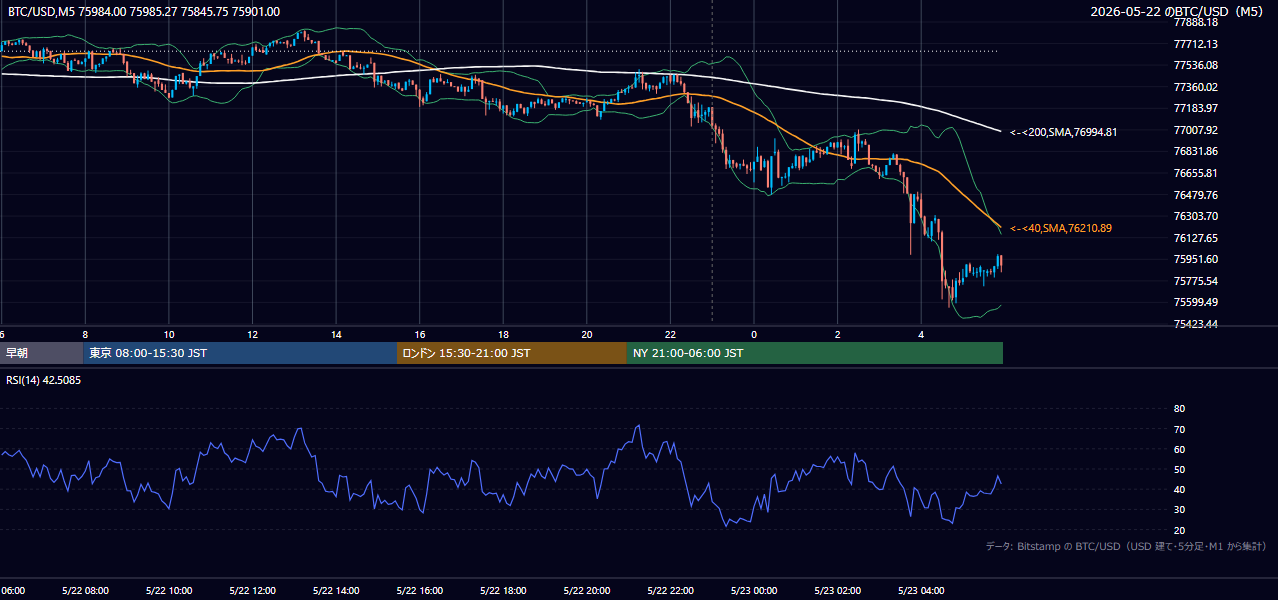Click the bottom date label 5/22 16:00
Image resolution: width=1278 pixels, height=600 pixels.
419,590
